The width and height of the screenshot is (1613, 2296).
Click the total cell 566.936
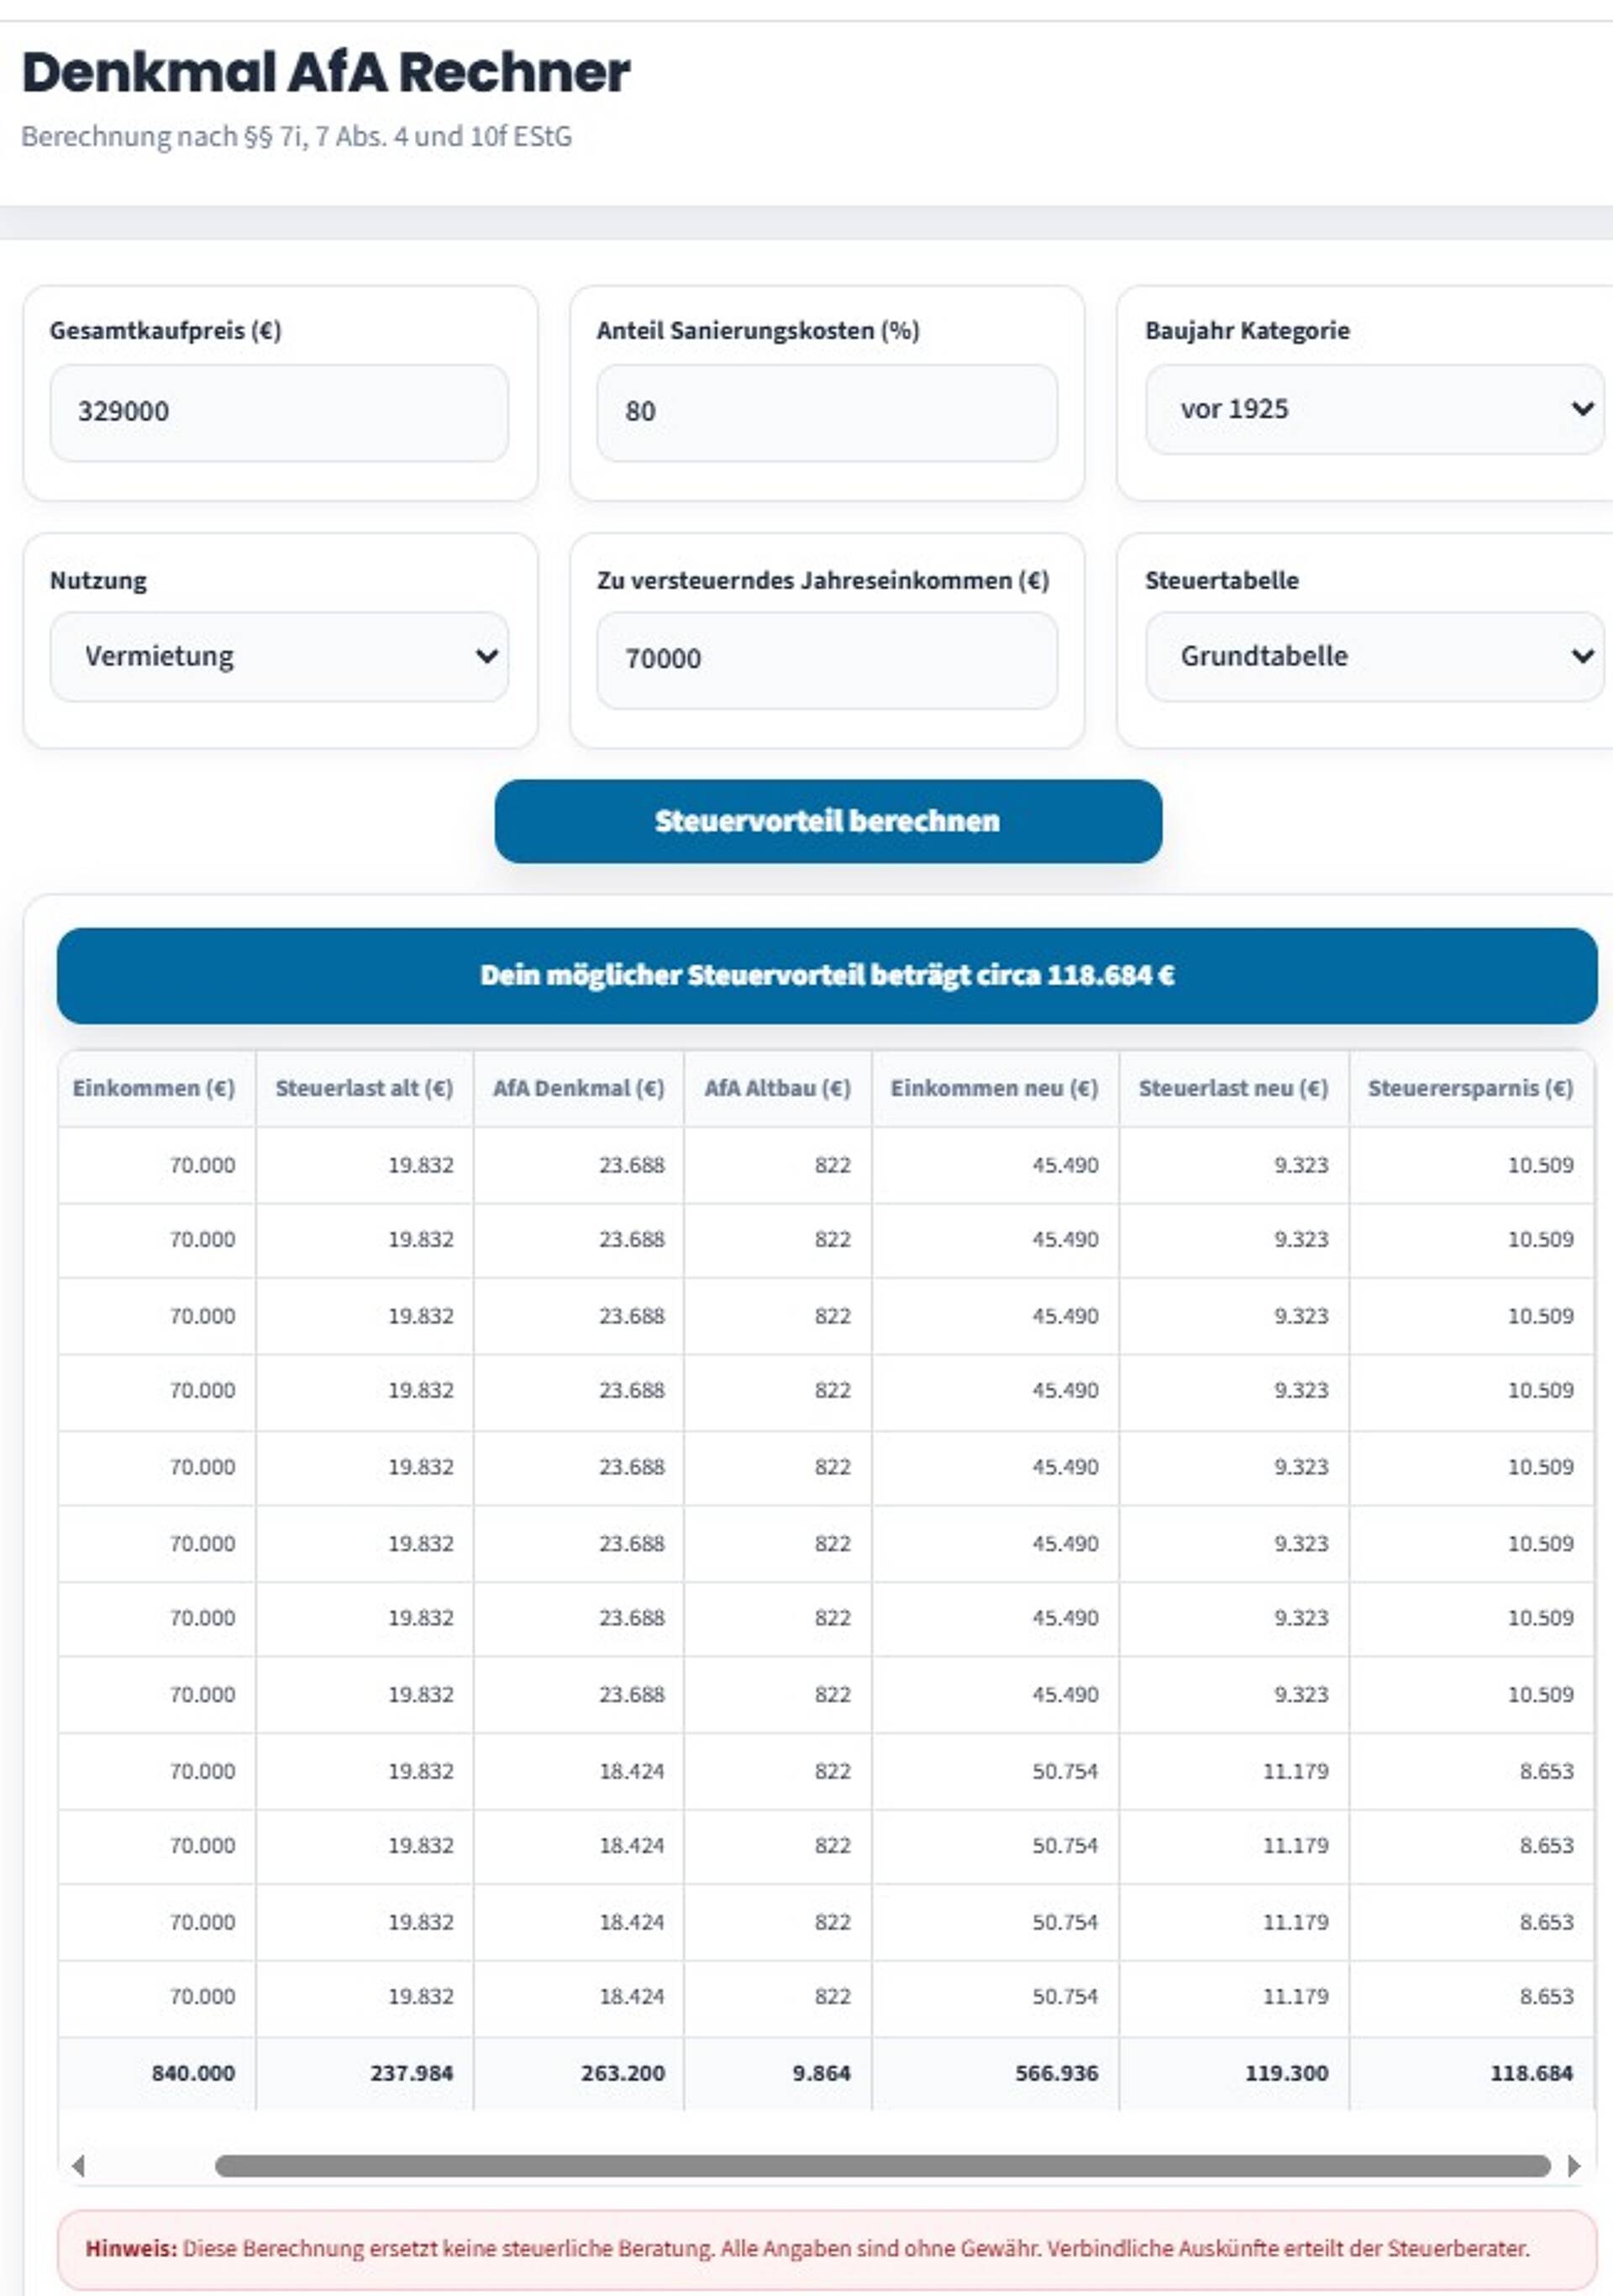click(x=996, y=2073)
